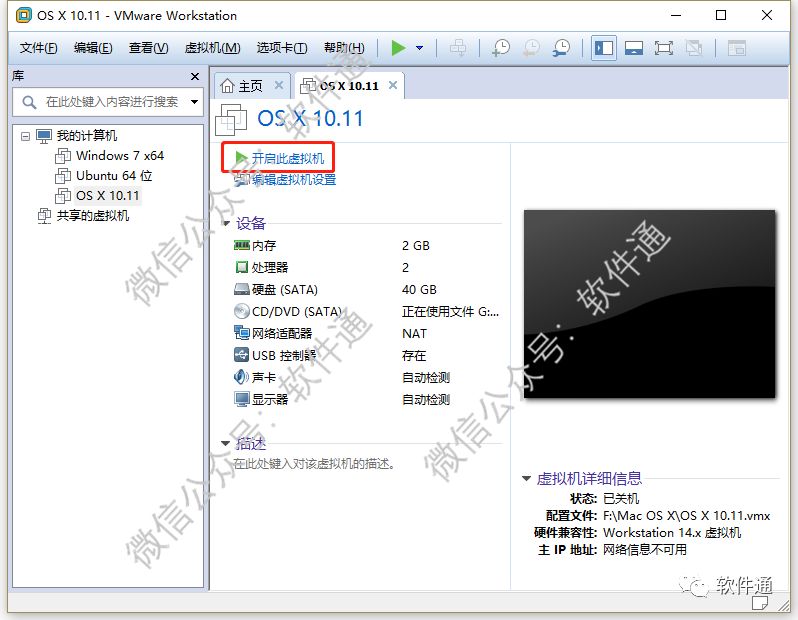The height and width of the screenshot is (620, 798).
Task: Select 共享的虚拟机 tree item
Action: click(x=93, y=216)
